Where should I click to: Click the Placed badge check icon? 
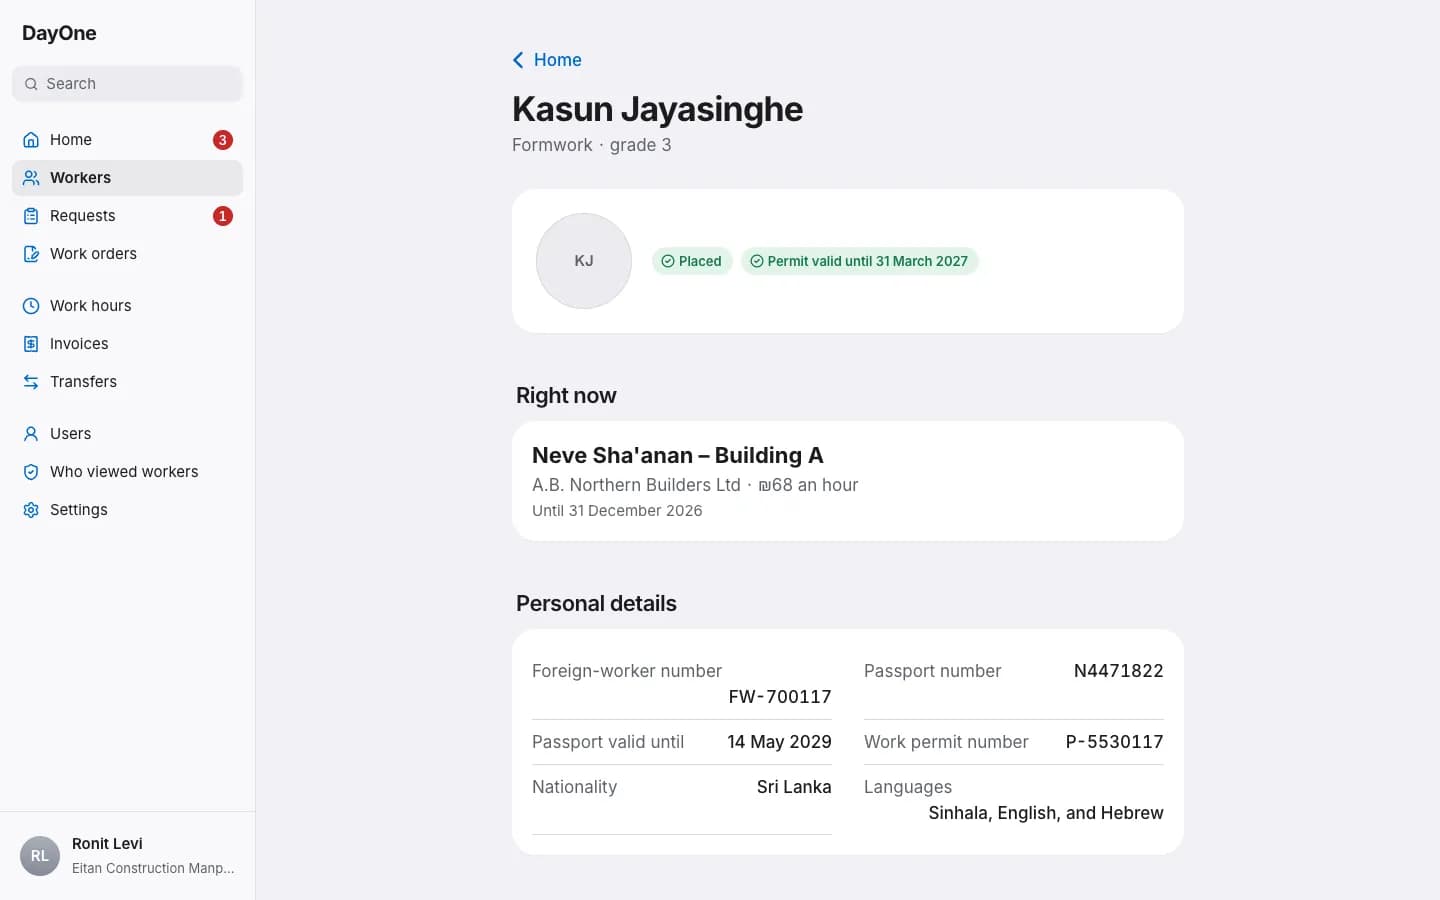(x=668, y=261)
